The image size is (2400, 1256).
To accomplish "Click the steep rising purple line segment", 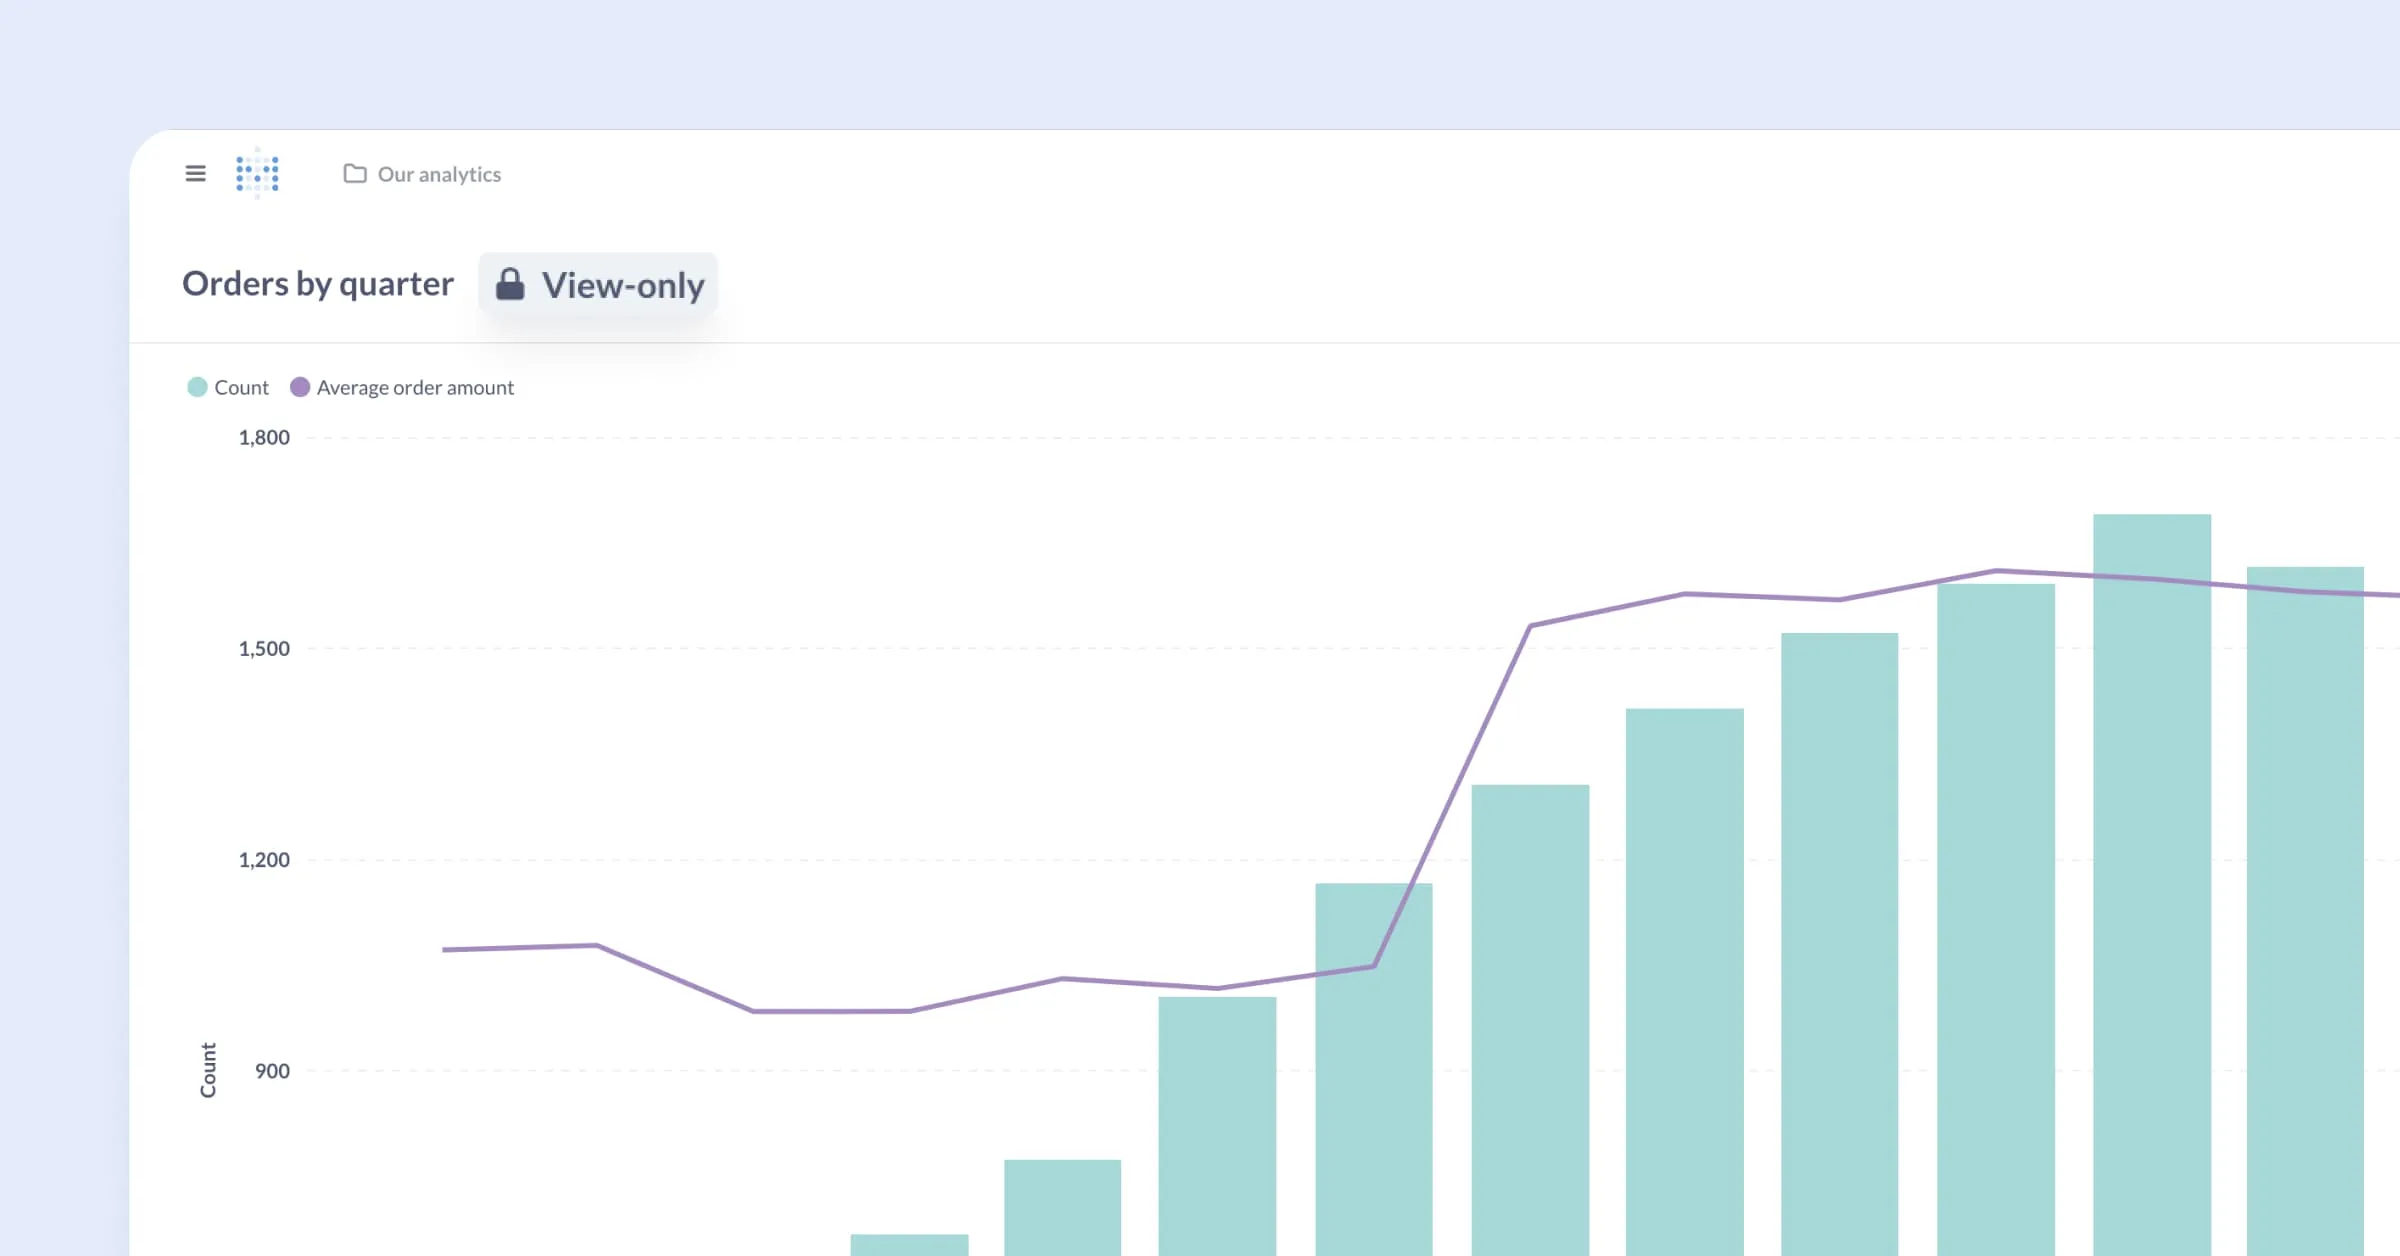I will pos(1452,796).
